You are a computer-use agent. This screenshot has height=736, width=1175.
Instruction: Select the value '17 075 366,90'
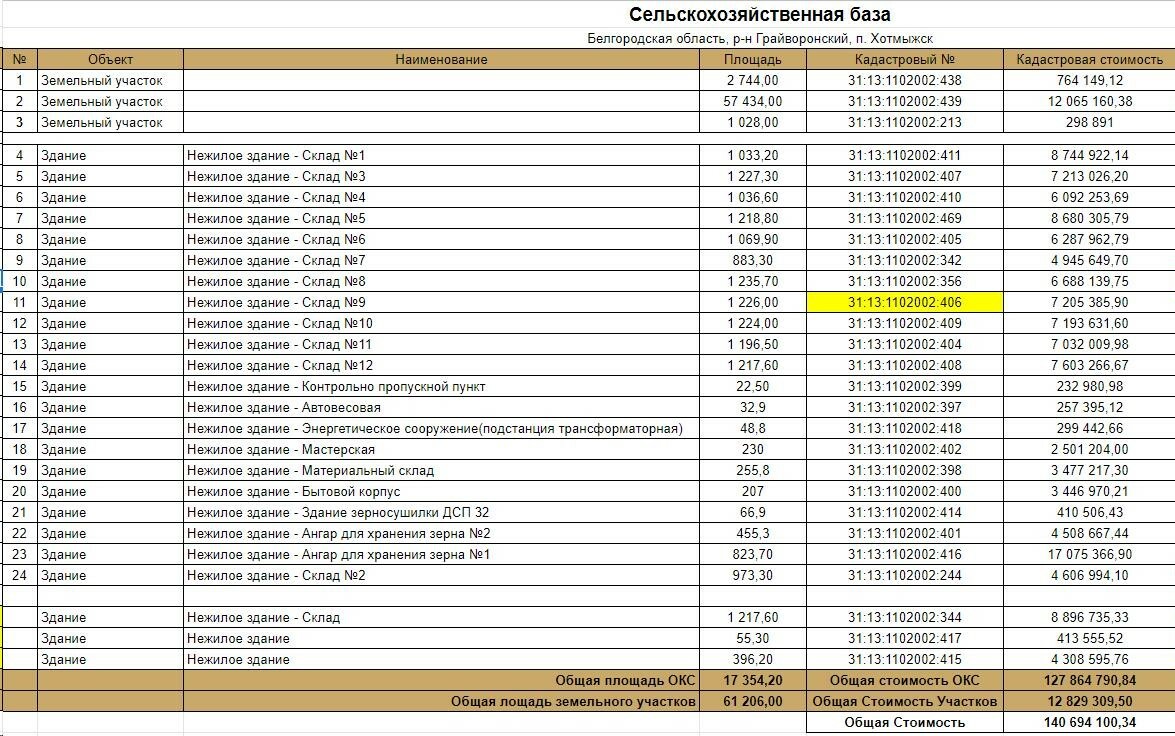tap(1090, 554)
